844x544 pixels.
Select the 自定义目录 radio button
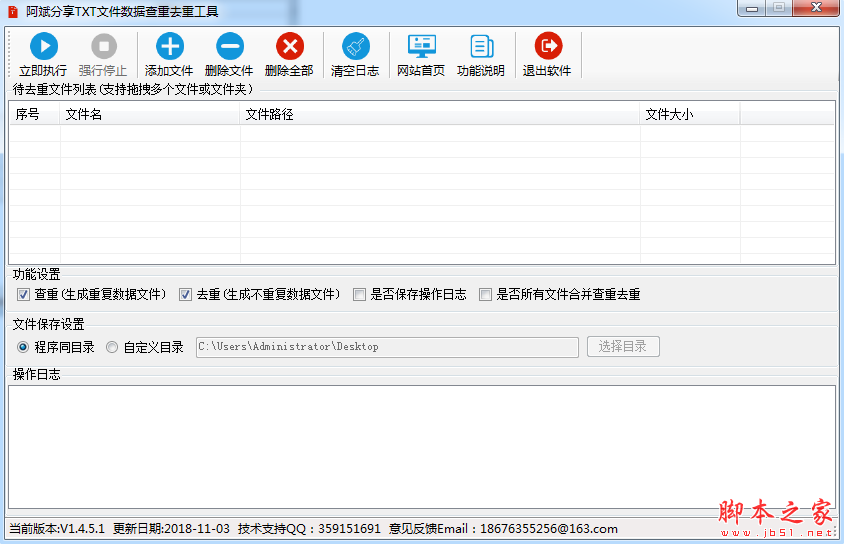[112, 347]
